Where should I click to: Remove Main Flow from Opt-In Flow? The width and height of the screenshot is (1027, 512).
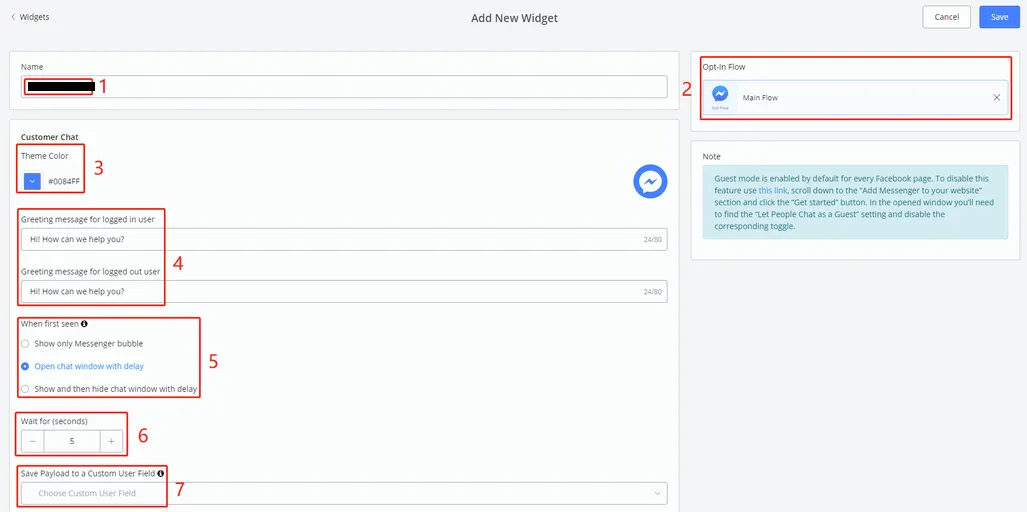tap(996, 98)
